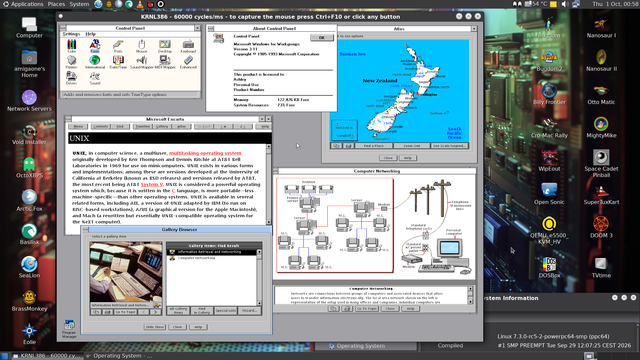Open Computer Networking window's control-menu box
This screenshot has width=640, height=360.
pyautogui.click(x=276, y=171)
